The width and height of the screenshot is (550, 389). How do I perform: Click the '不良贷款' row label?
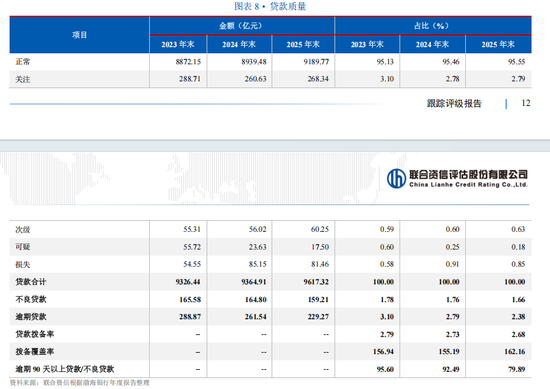31,299
